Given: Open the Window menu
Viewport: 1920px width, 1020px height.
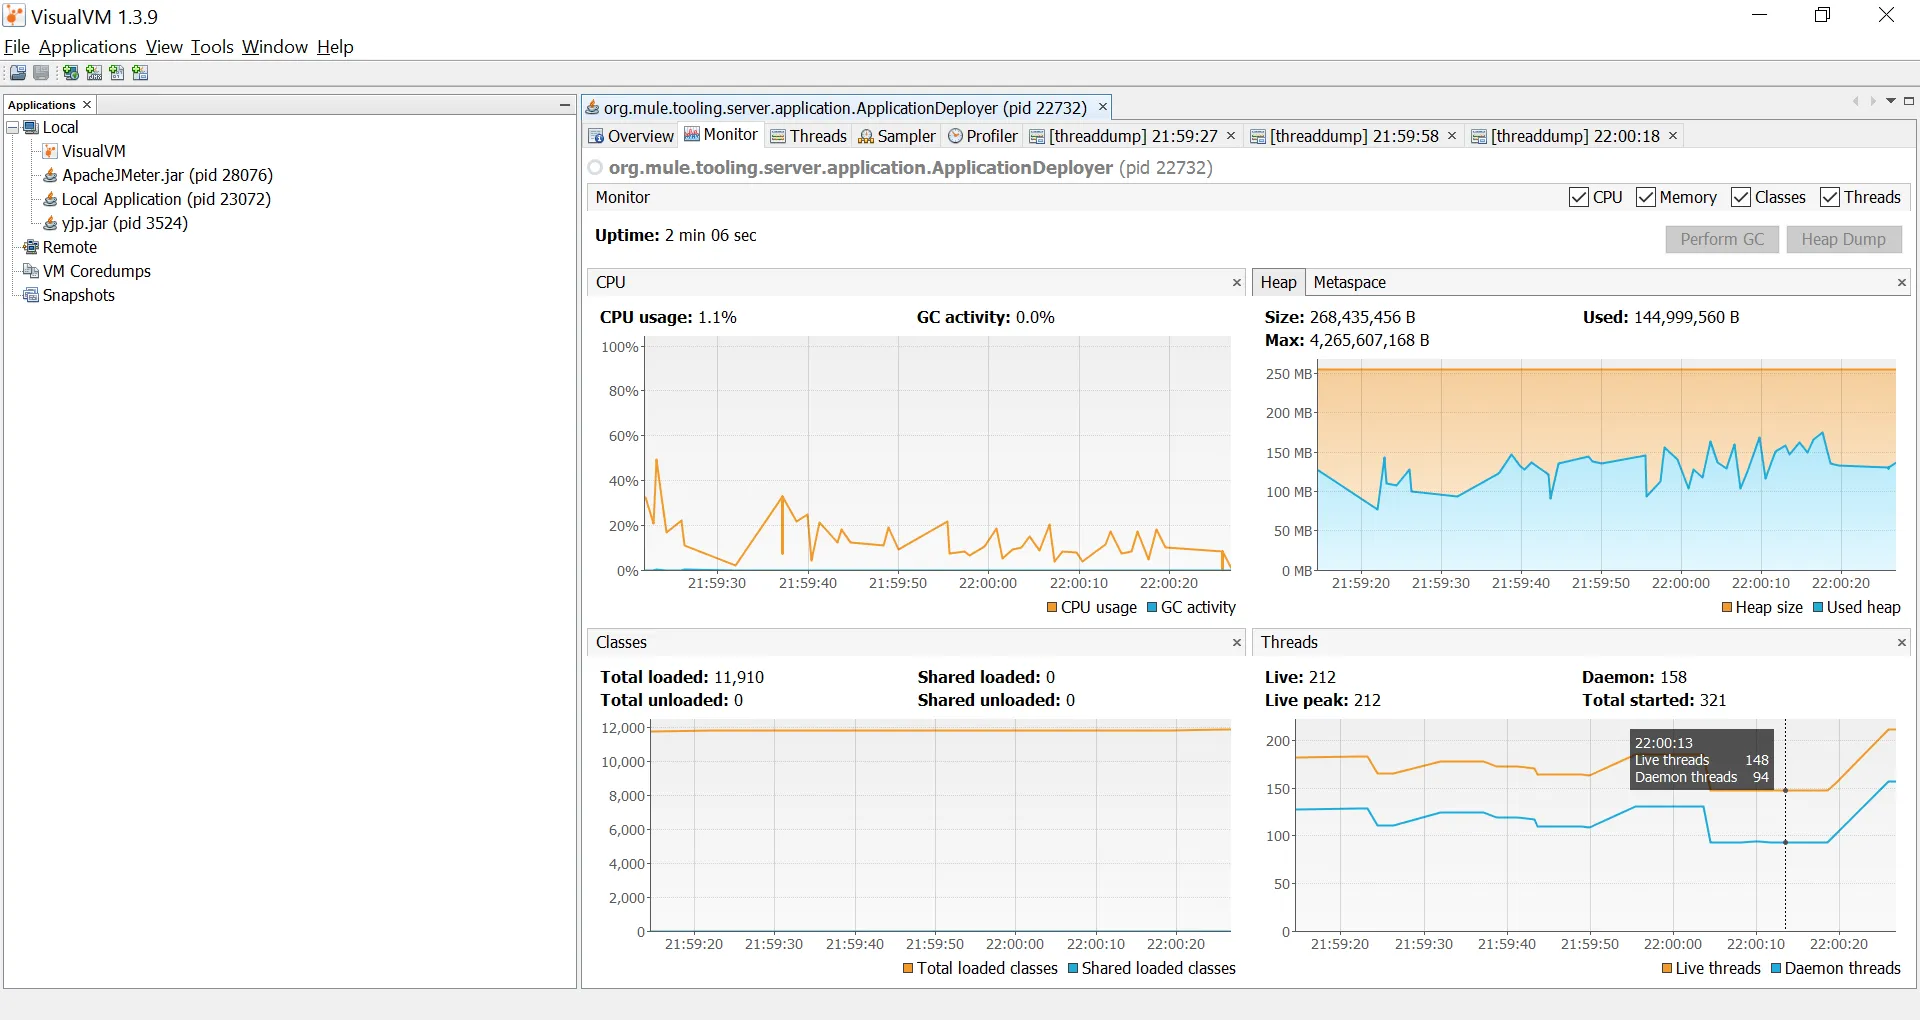Looking at the screenshot, I should tap(275, 47).
